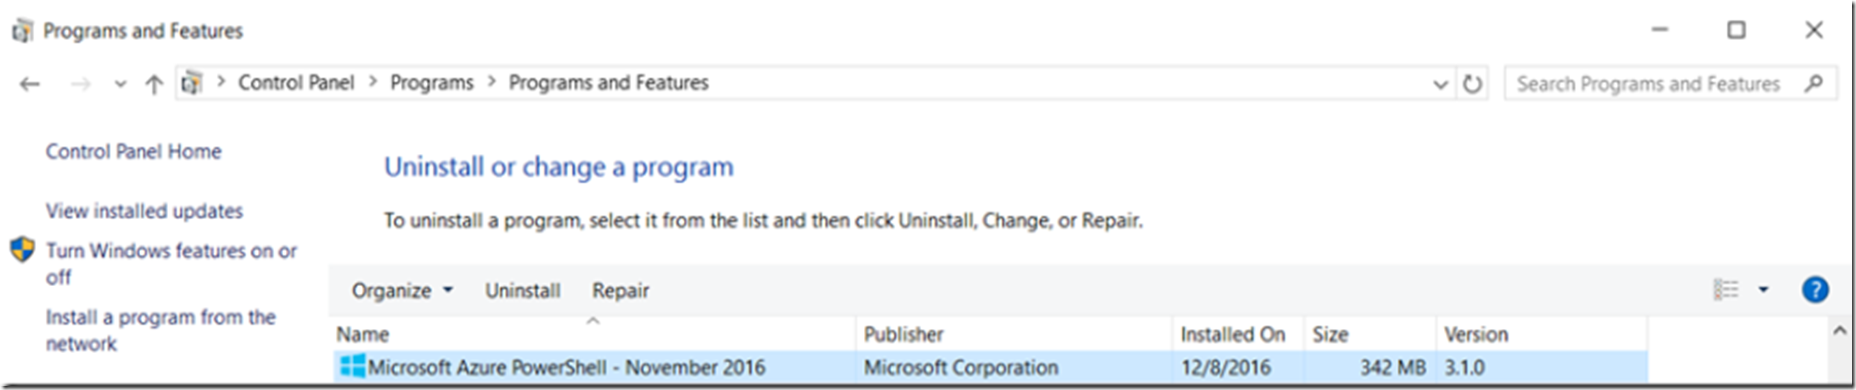Click Microsoft Corporation publisher cell
The width and height of the screenshot is (1856, 390).
point(960,367)
